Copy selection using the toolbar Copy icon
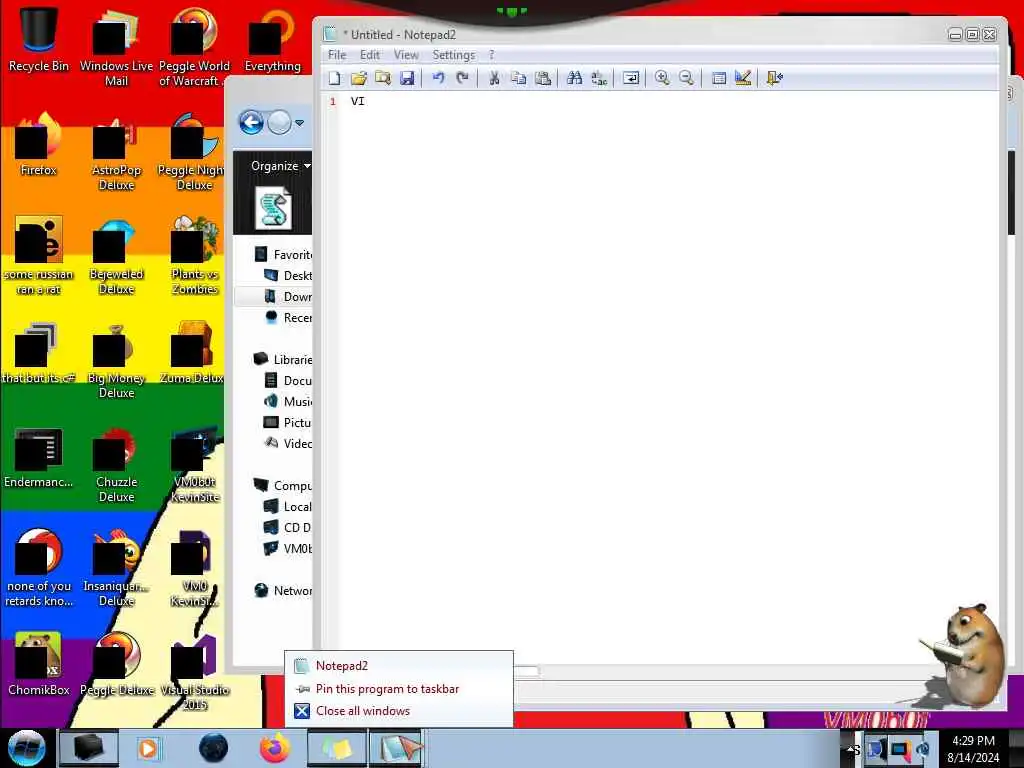1024x768 pixels. pos(519,78)
